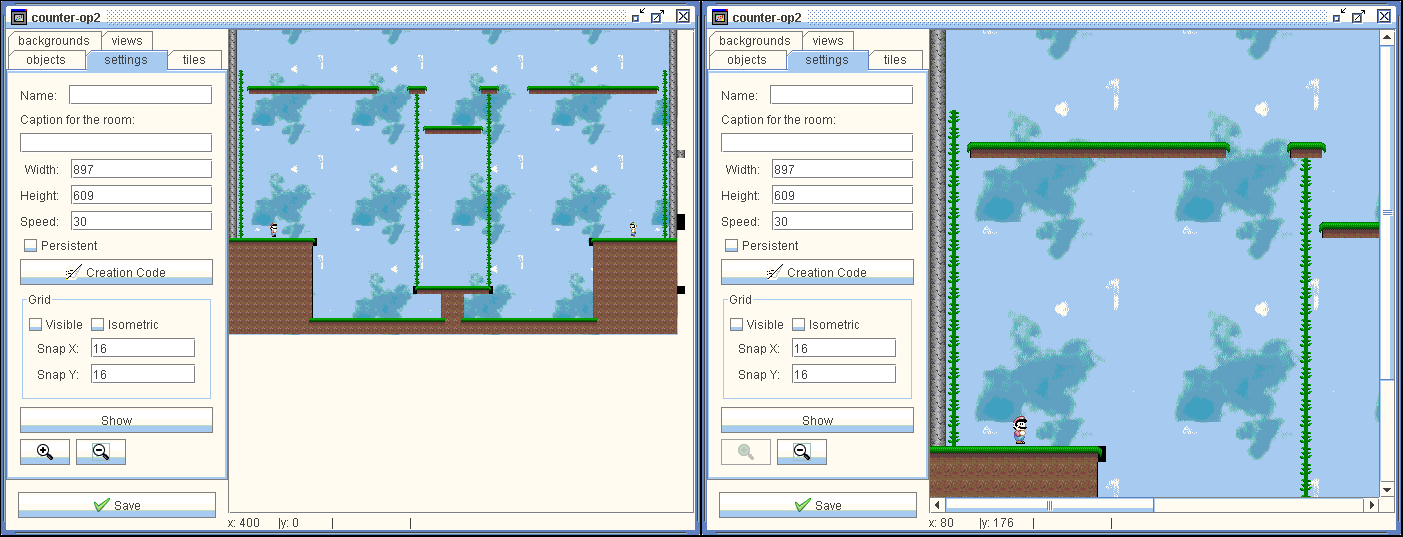
Task: Click Name field in right window
Action: pos(841,95)
